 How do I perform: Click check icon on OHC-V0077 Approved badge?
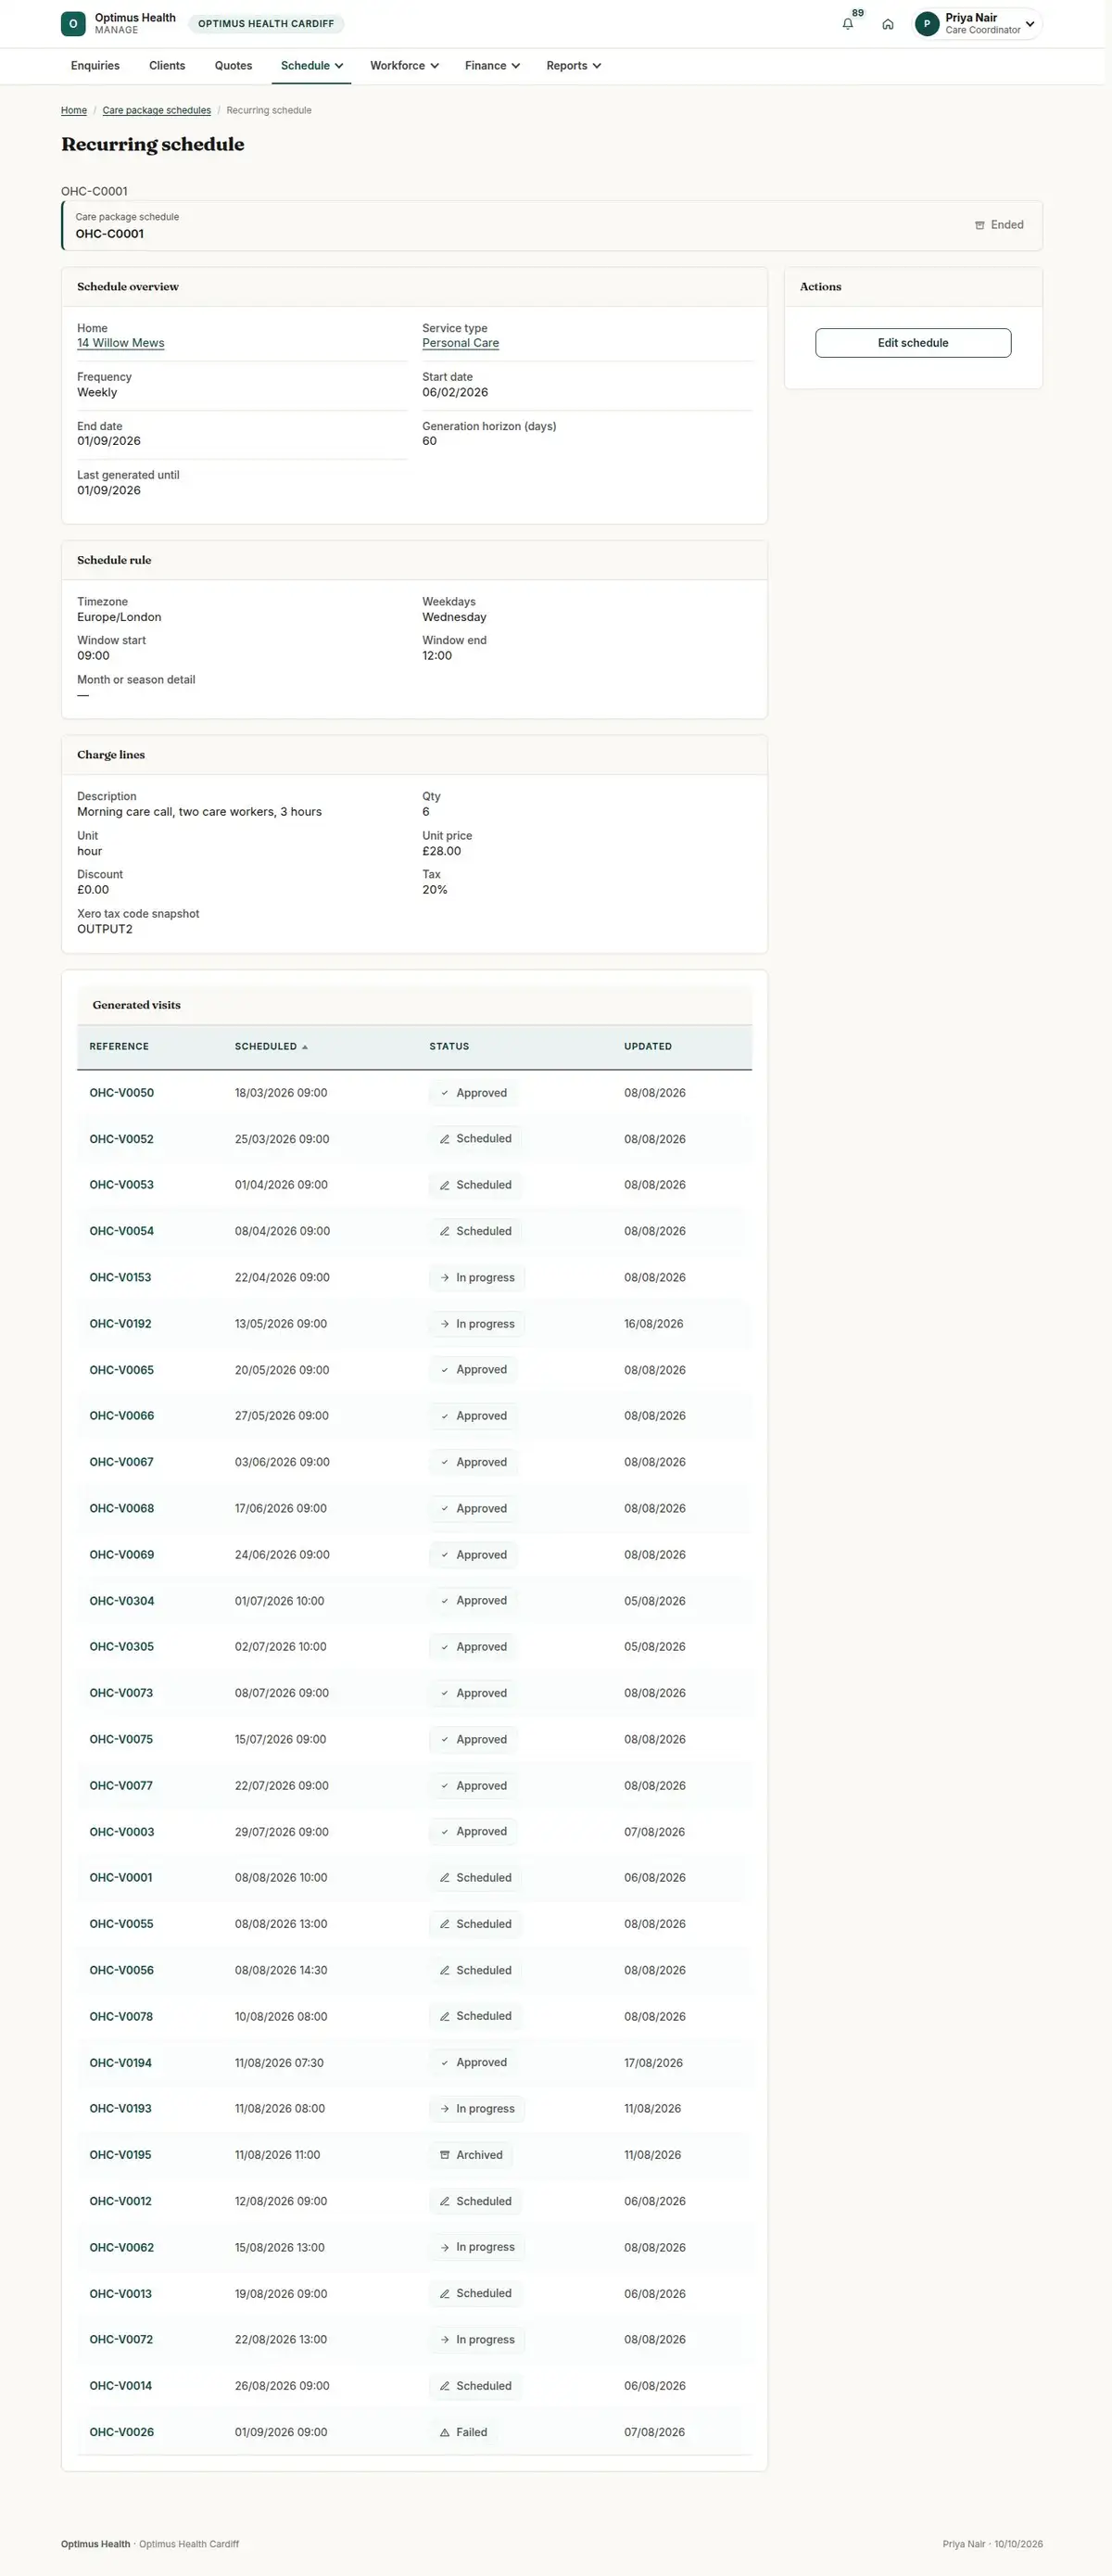pos(445,1786)
